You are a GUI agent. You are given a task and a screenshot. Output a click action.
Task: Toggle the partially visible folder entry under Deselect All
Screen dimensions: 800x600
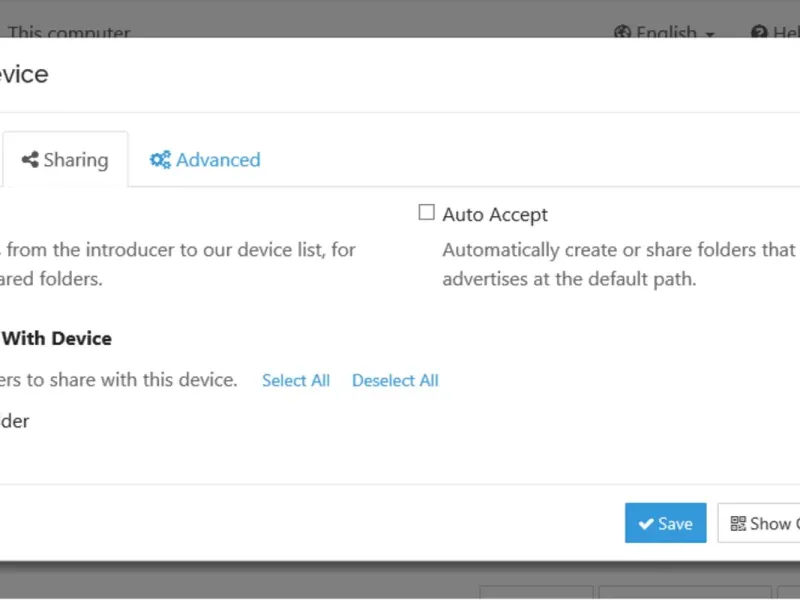[x=14, y=421]
